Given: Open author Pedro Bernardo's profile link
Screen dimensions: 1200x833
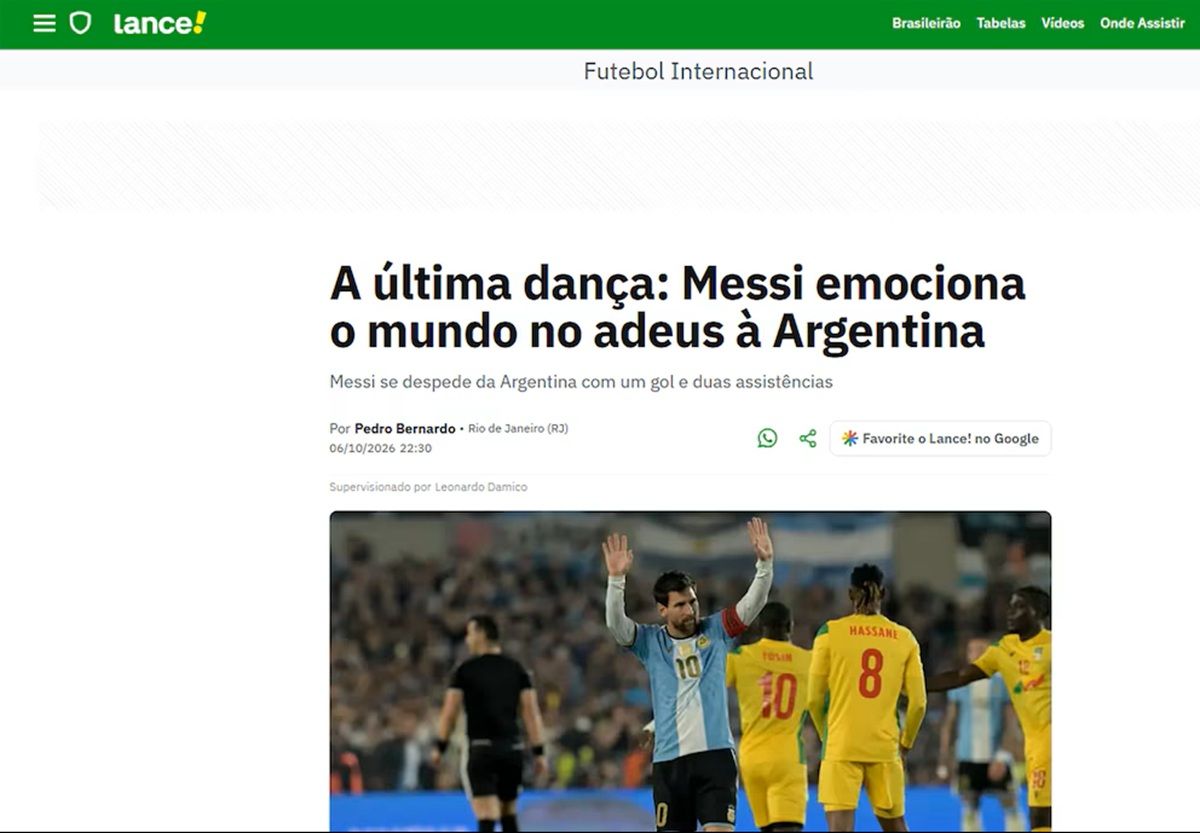Looking at the screenshot, I should point(404,429).
